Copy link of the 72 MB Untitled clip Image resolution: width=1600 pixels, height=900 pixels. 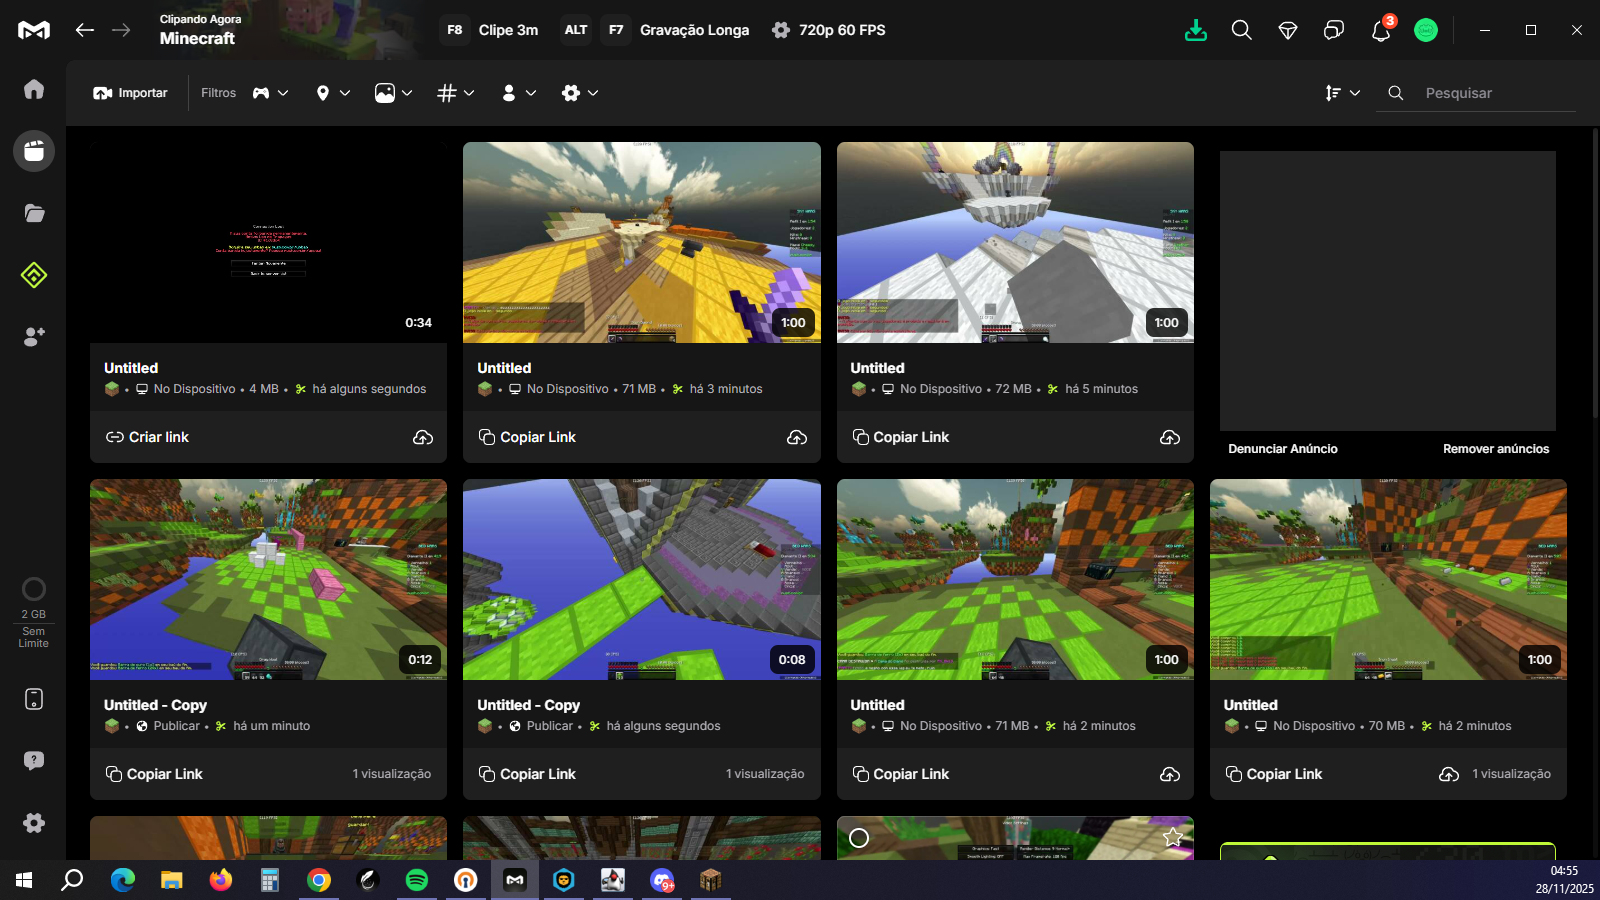[x=901, y=437]
